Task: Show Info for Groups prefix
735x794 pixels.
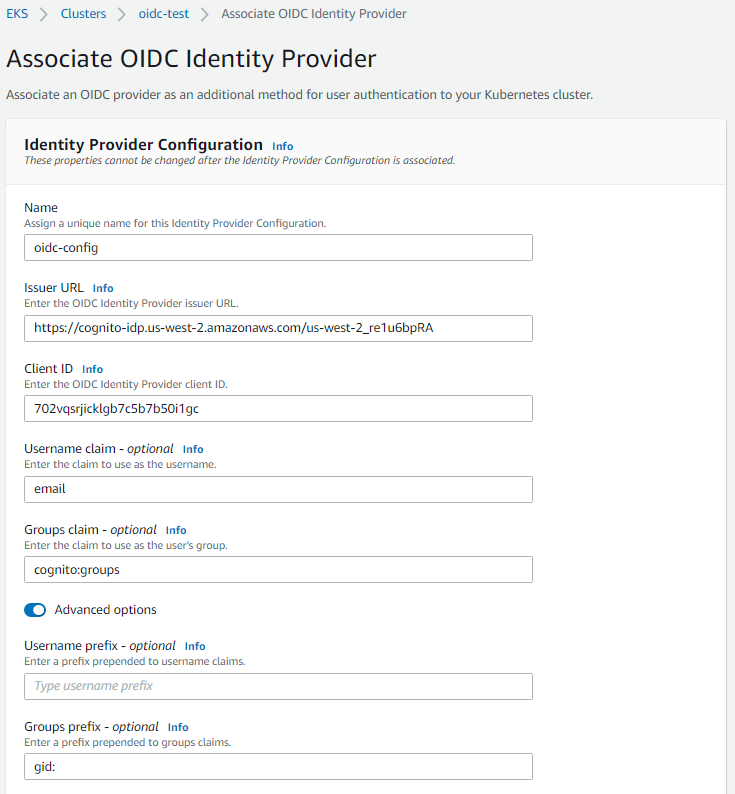Action: (x=178, y=727)
